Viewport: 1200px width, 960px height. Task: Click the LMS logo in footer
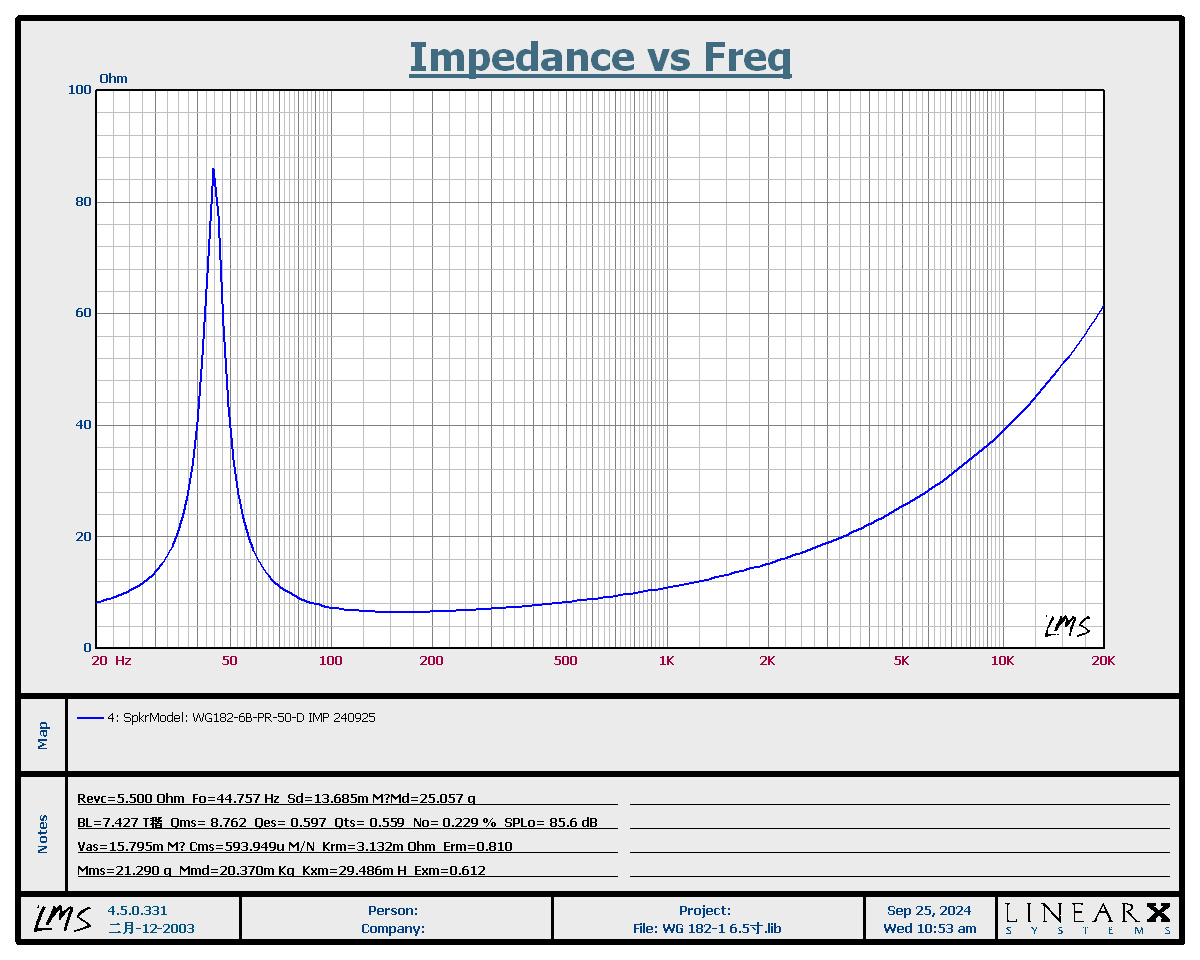coord(62,918)
